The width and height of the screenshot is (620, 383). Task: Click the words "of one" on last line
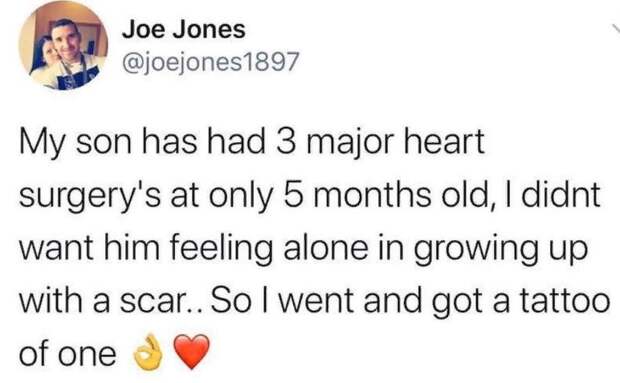tap(68, 353)
